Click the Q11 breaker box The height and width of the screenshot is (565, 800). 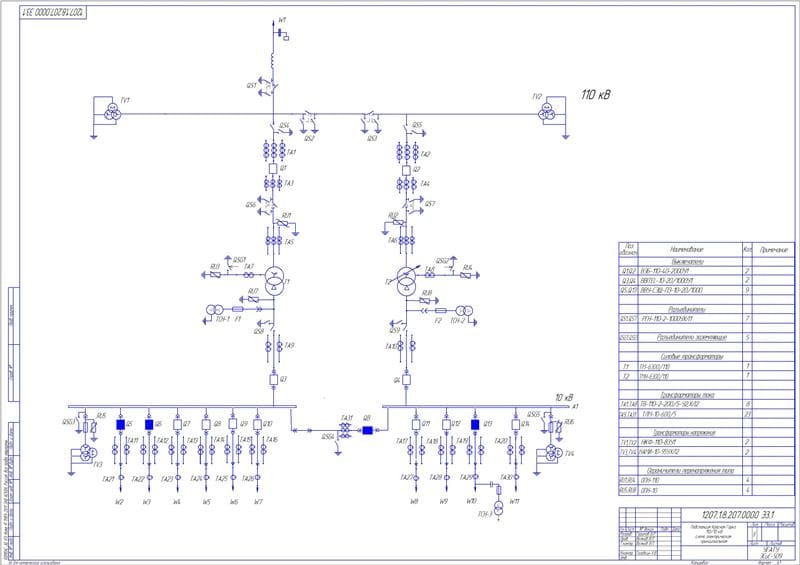pos(416,425)
